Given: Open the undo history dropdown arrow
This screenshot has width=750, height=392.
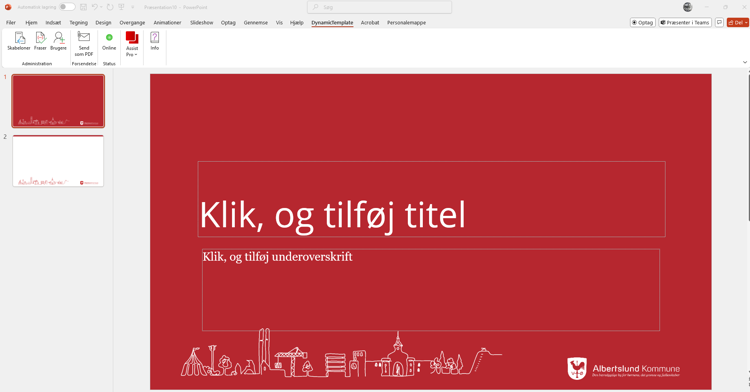Looking at the screenshot, I should (101, 7).
